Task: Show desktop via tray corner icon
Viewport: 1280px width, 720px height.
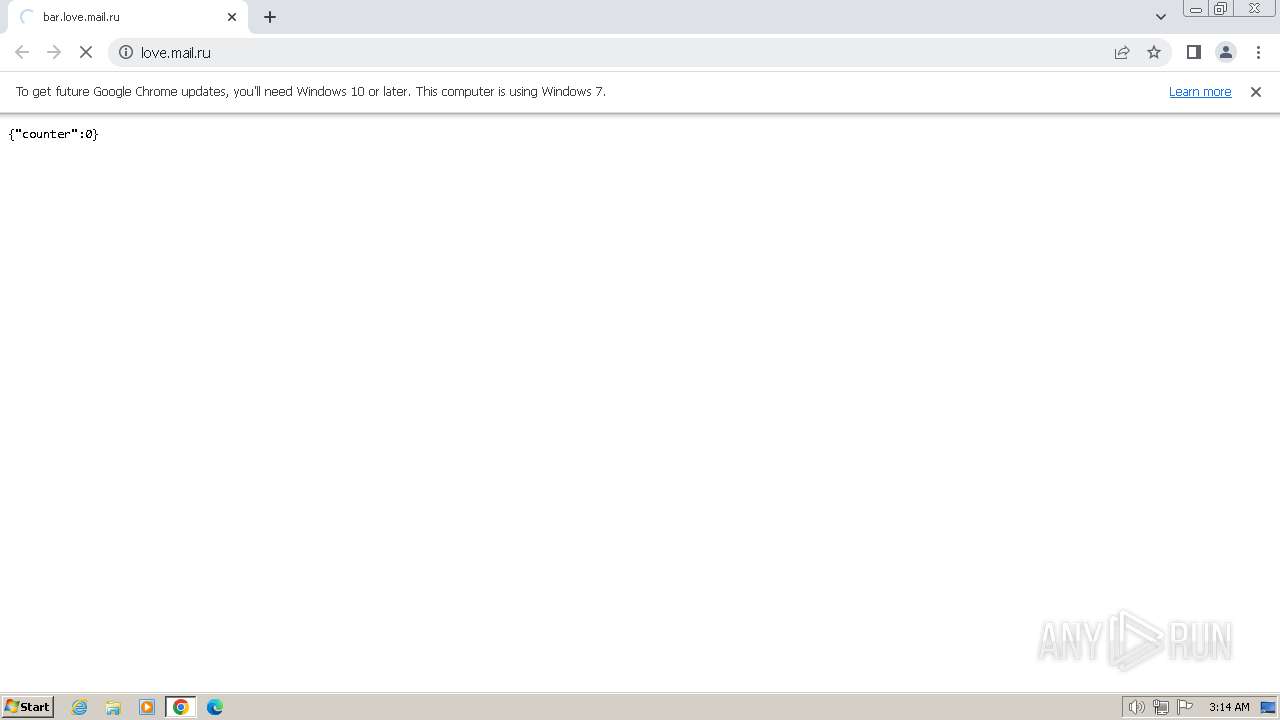Action: coord(1268,707)
